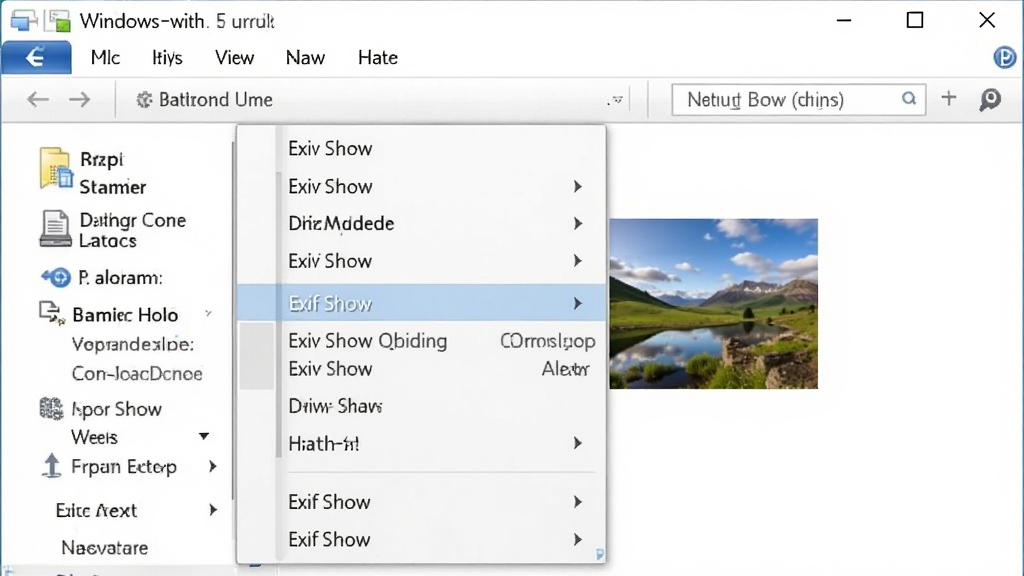Click the Dathgr Cone Latocs document icon
This screenshot has height=576, width=1024.
point(55,229)
